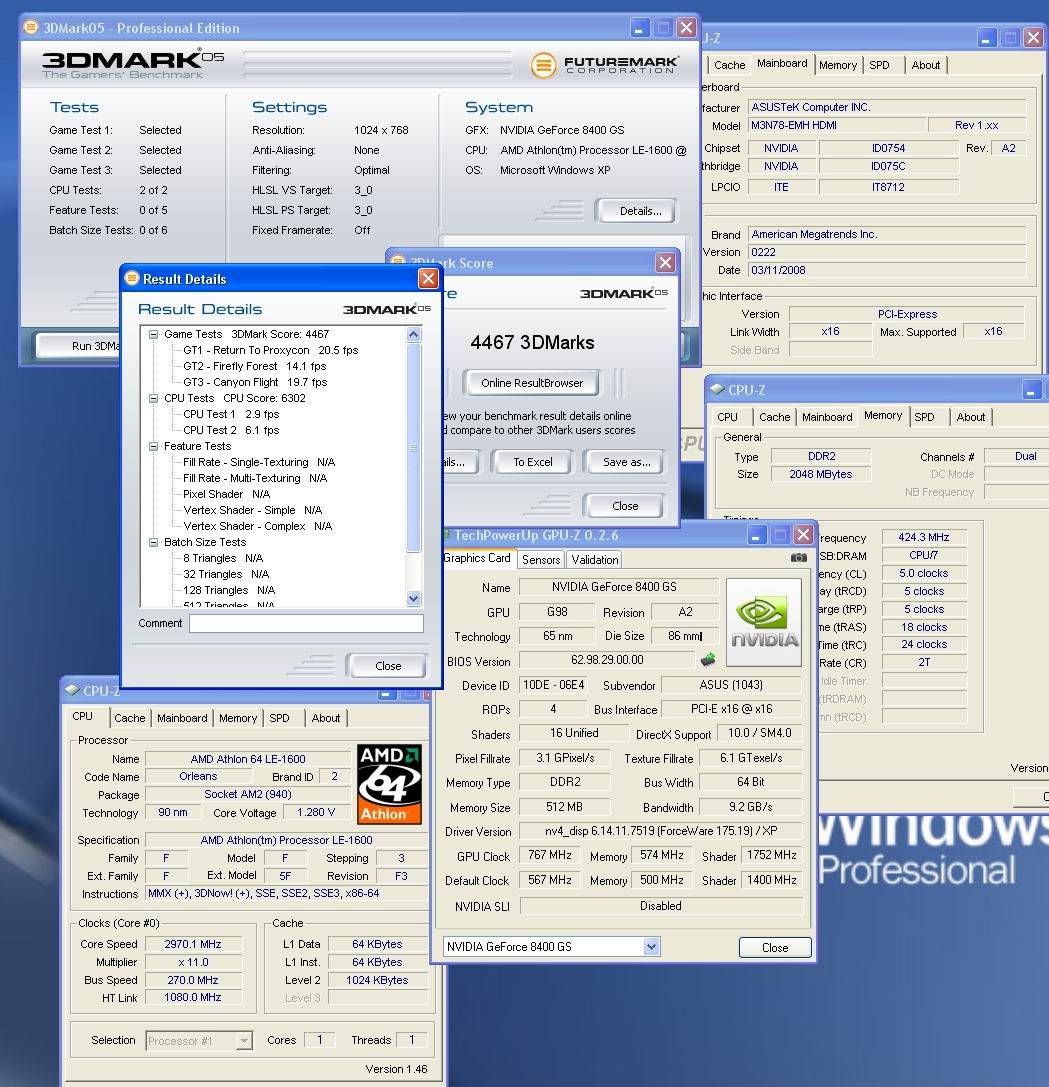Click the CPU-Z Memory window title icon
The height and width of the screenshot is (1087, 1049).
coord(718,390)
